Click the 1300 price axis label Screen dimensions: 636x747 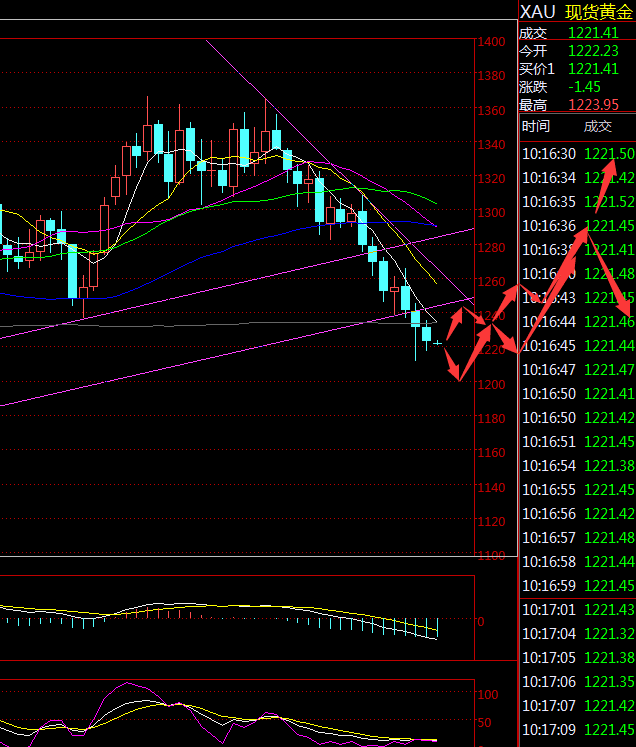pyautogui.click(x=491, y=212)
